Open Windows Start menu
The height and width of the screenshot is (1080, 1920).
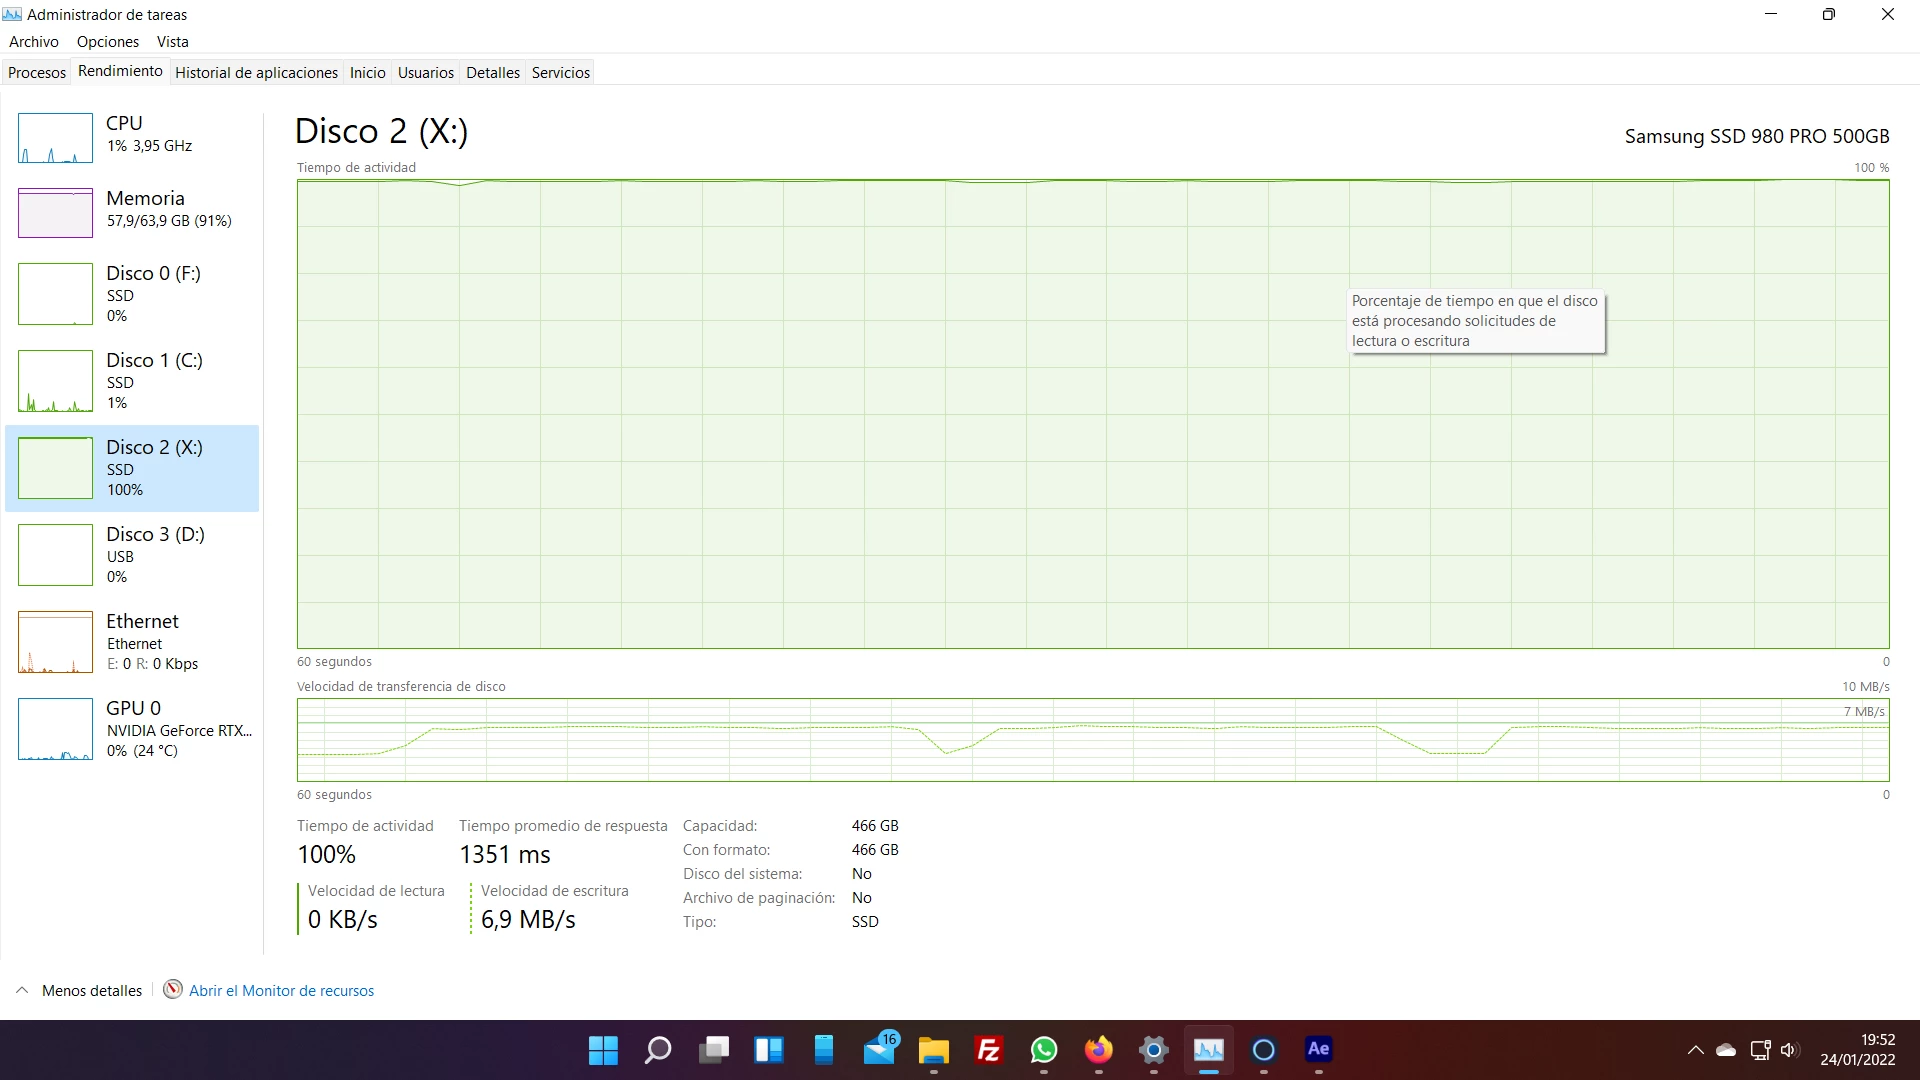pyautogui.click(x=603, y=1050)
